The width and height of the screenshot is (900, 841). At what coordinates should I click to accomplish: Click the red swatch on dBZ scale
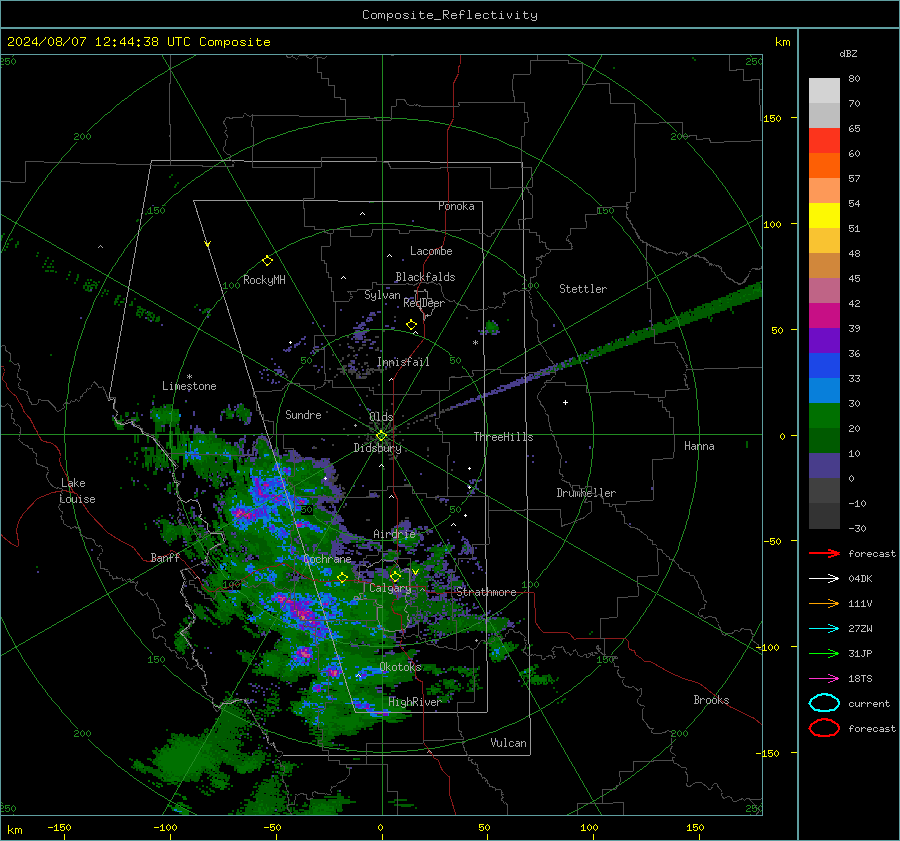[x=824, y=141]
